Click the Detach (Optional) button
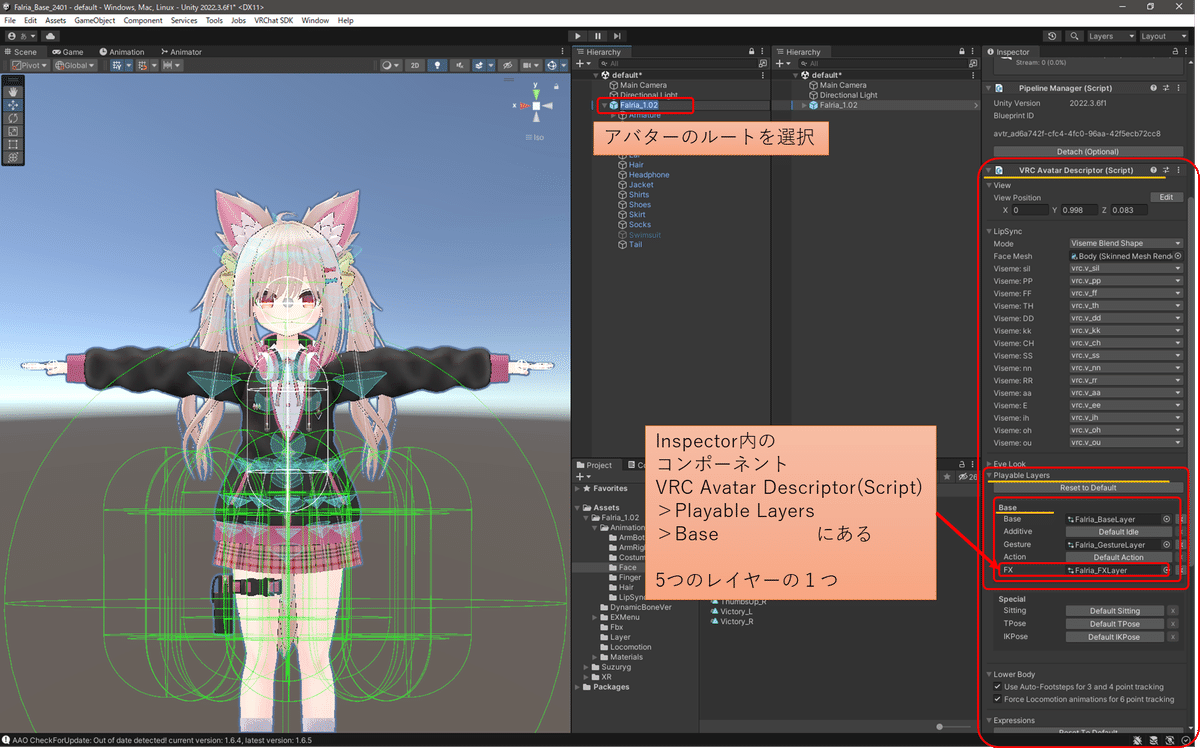1200x748 pixels. tap(1086, 151)
